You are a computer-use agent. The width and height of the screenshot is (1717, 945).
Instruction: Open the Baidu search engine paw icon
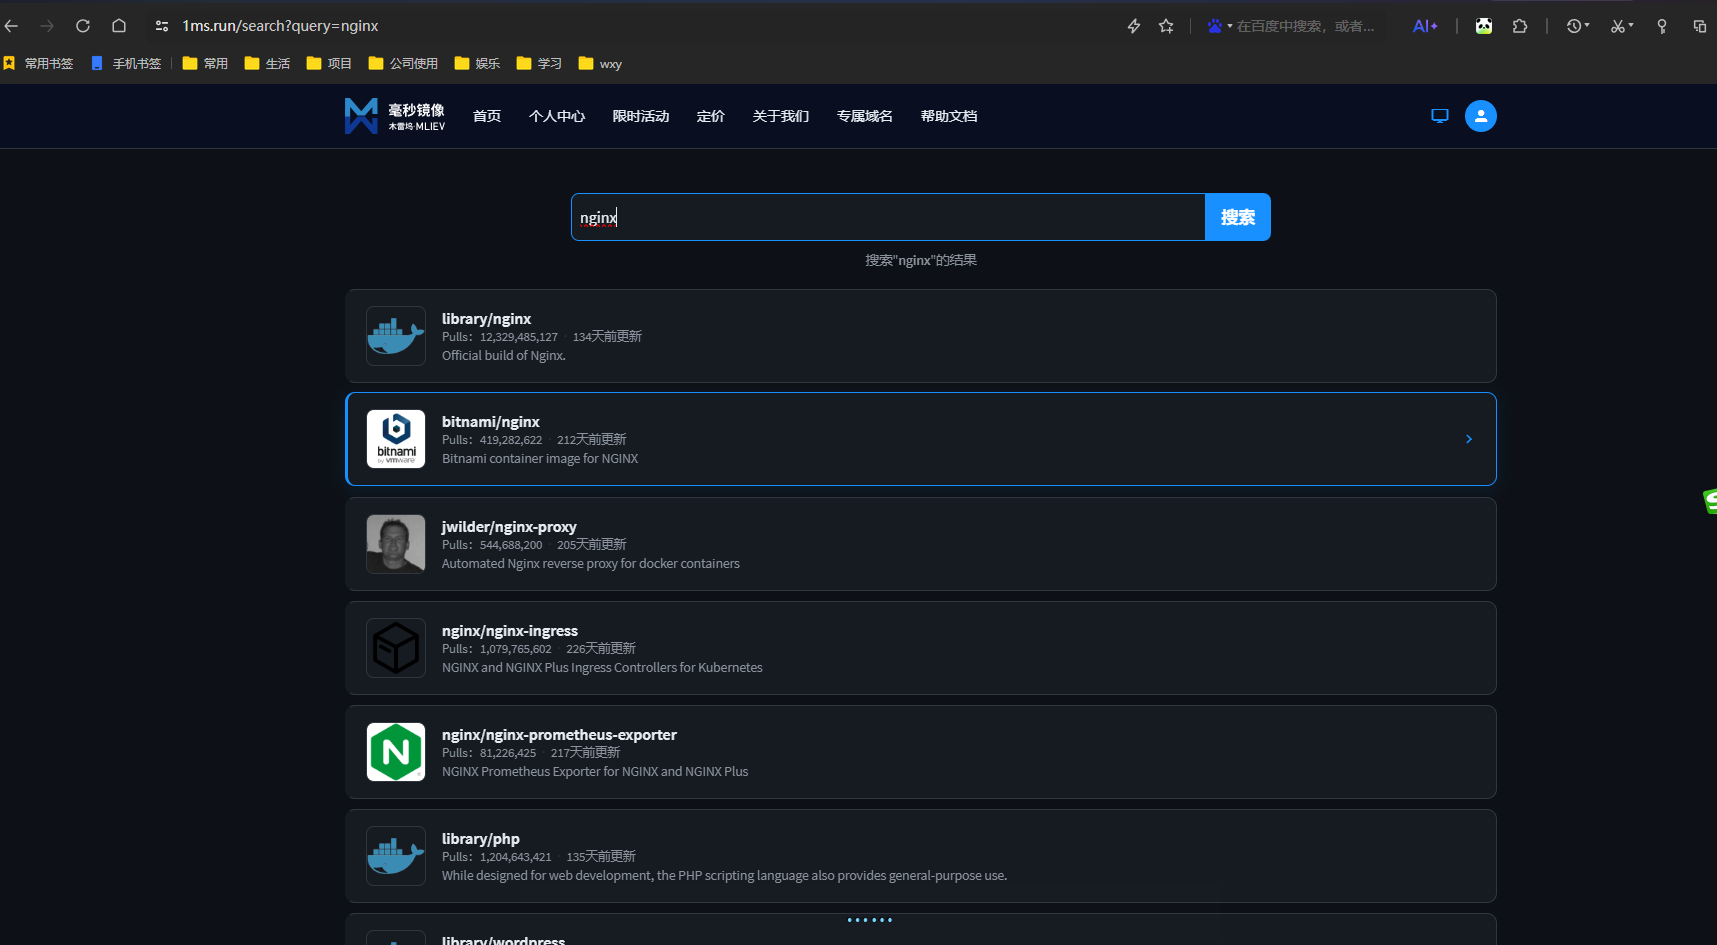click(1214, 26)
